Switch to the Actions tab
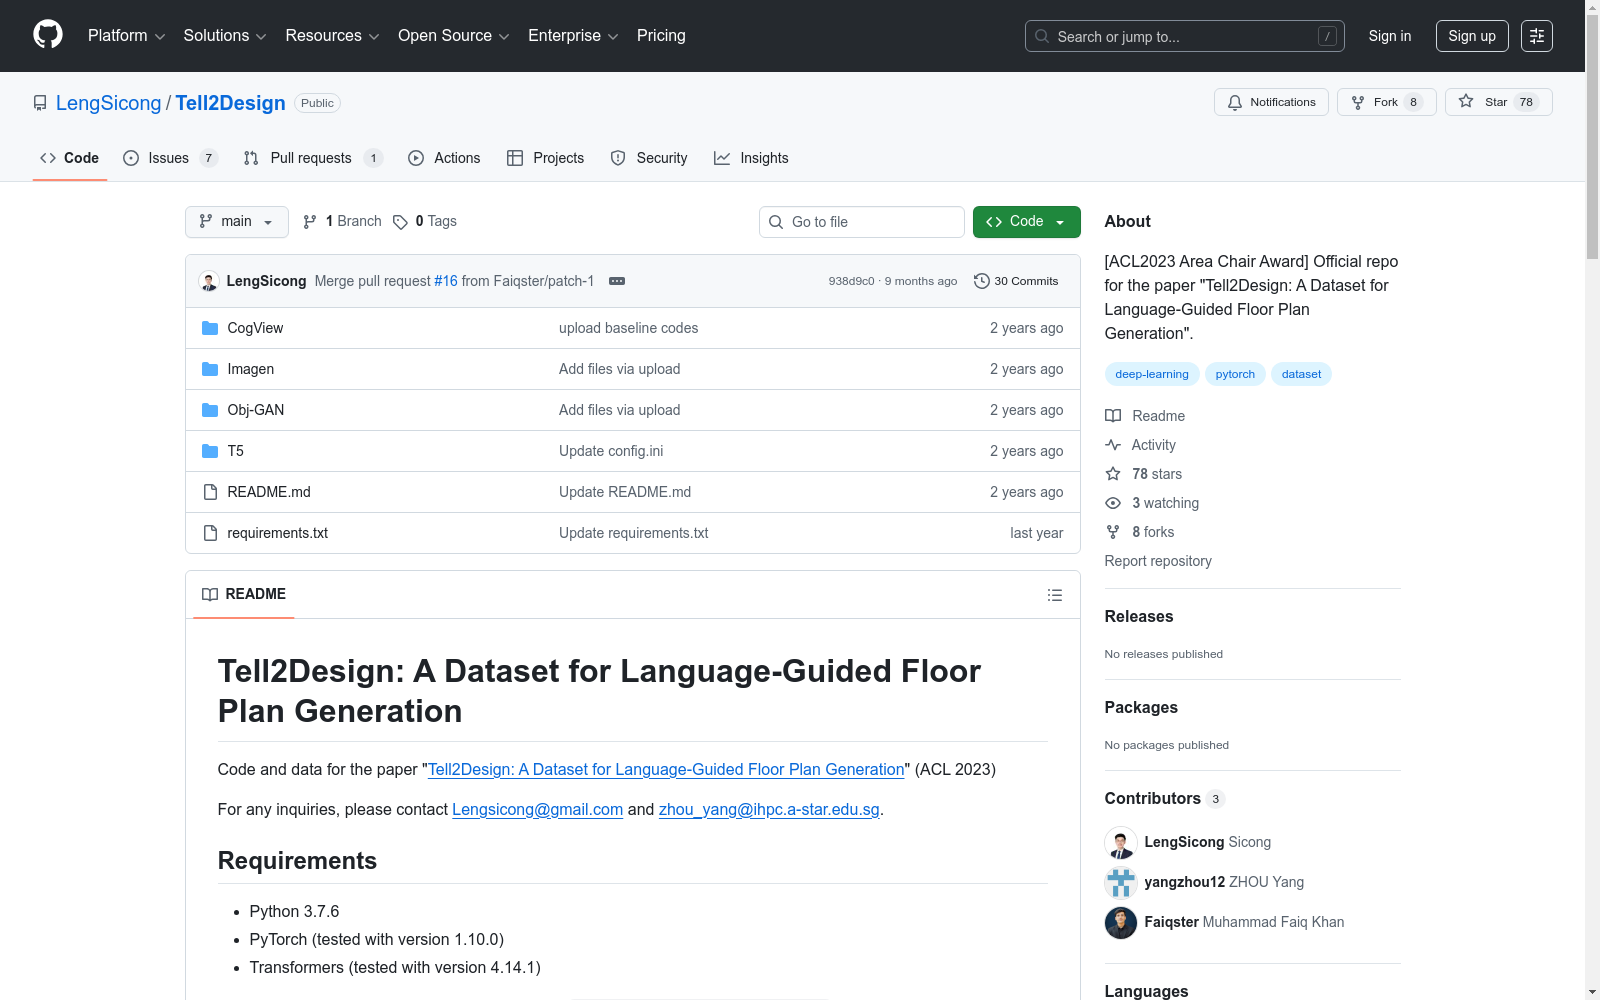 click(444, 158)
